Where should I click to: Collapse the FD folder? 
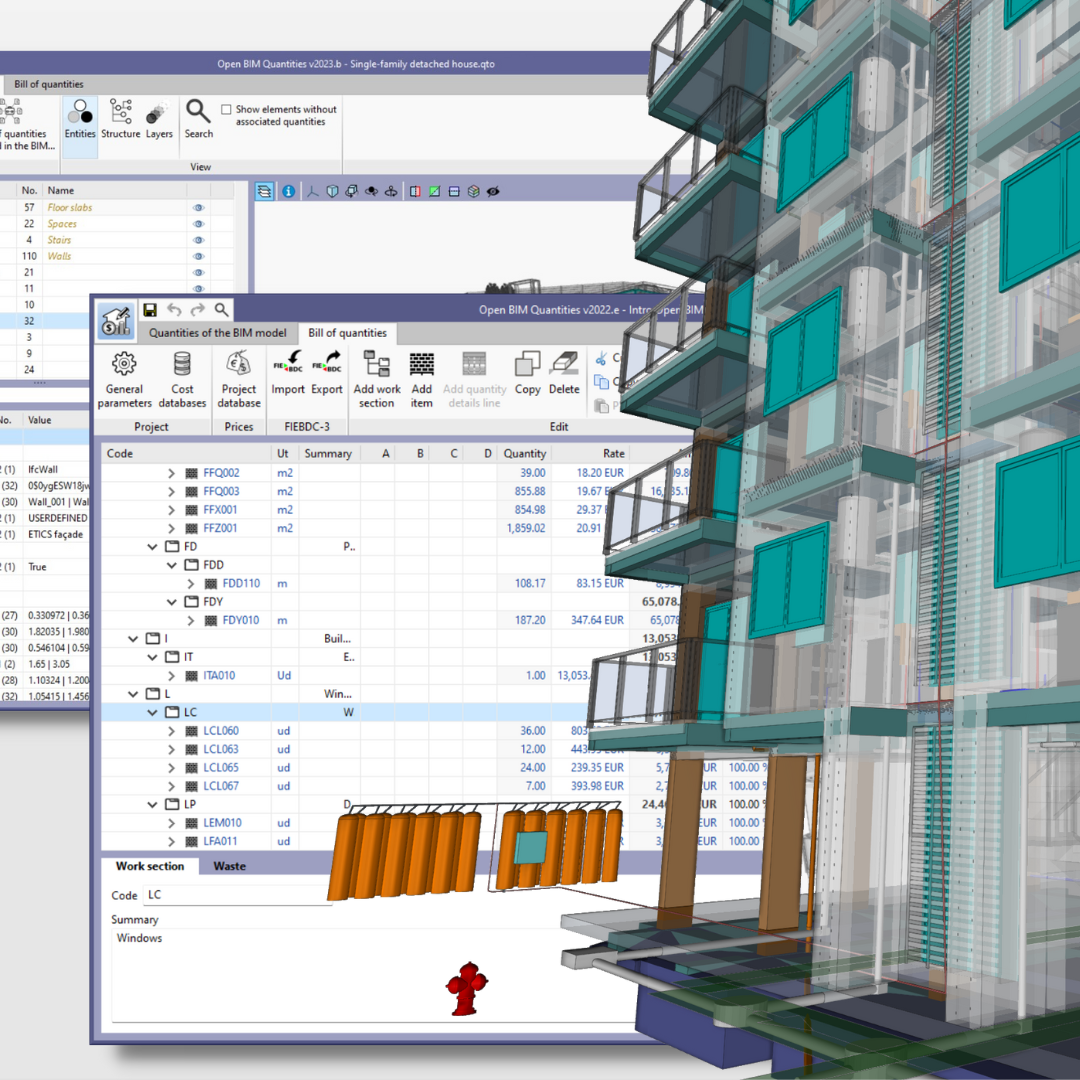tap(153, 547)
